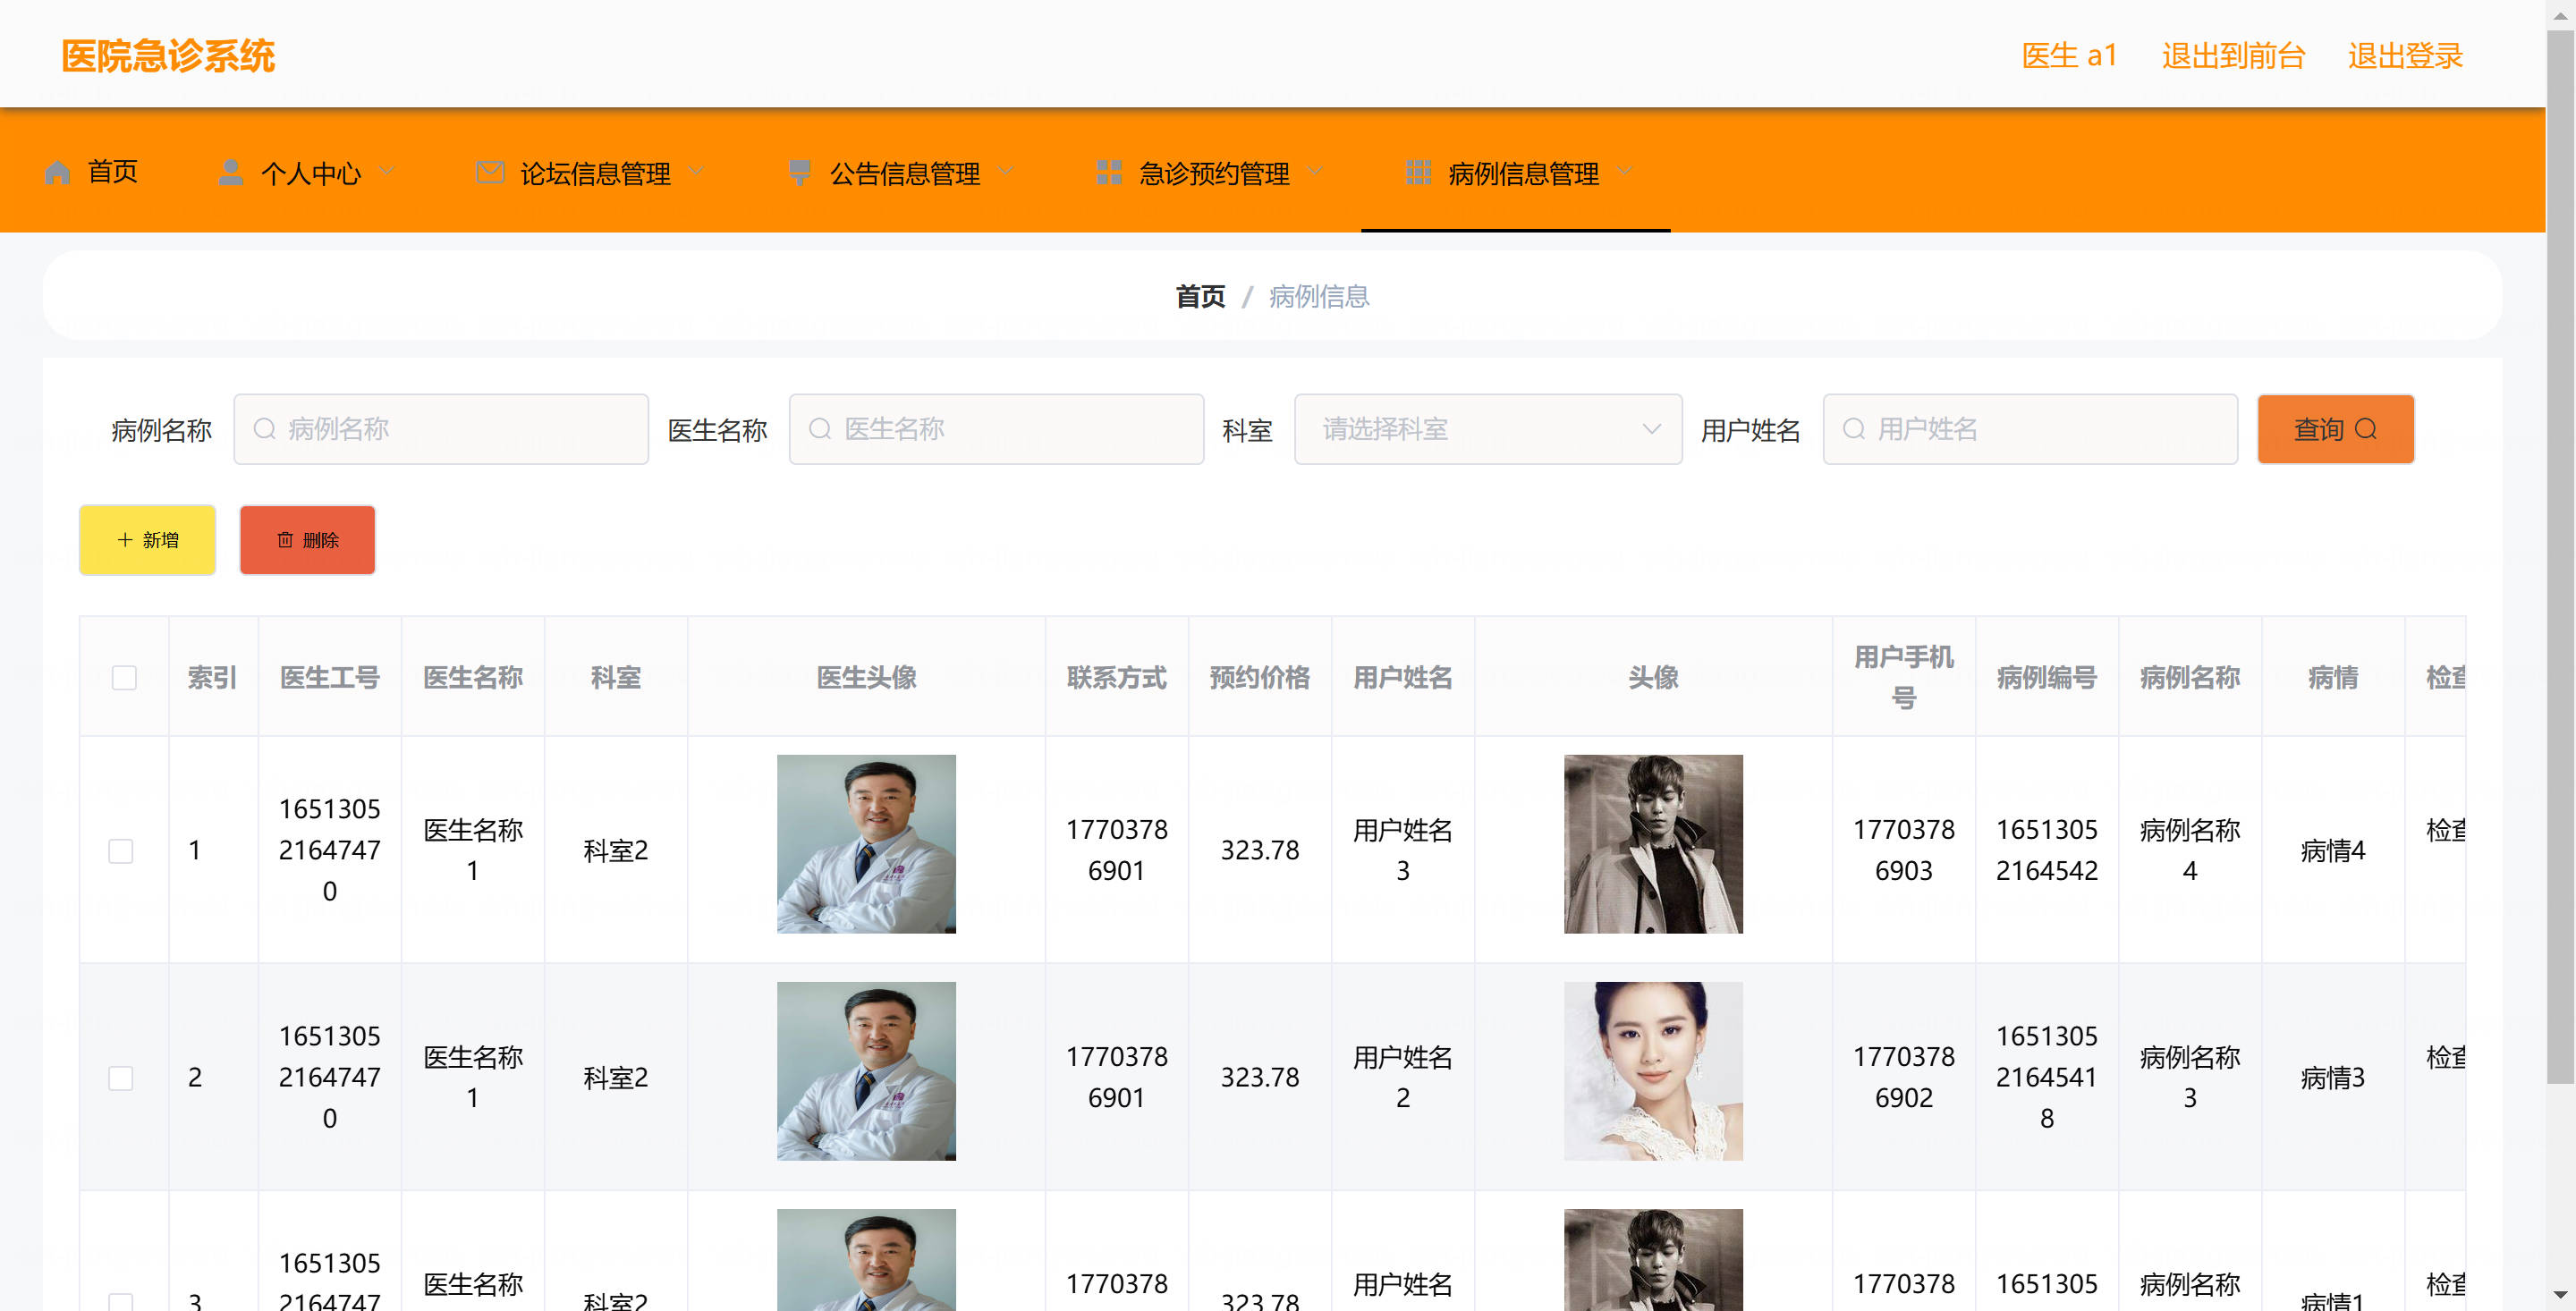Open the 病例信息管理 menu
This screenshot has width=2576, height=1311.
pos(1516,172)
